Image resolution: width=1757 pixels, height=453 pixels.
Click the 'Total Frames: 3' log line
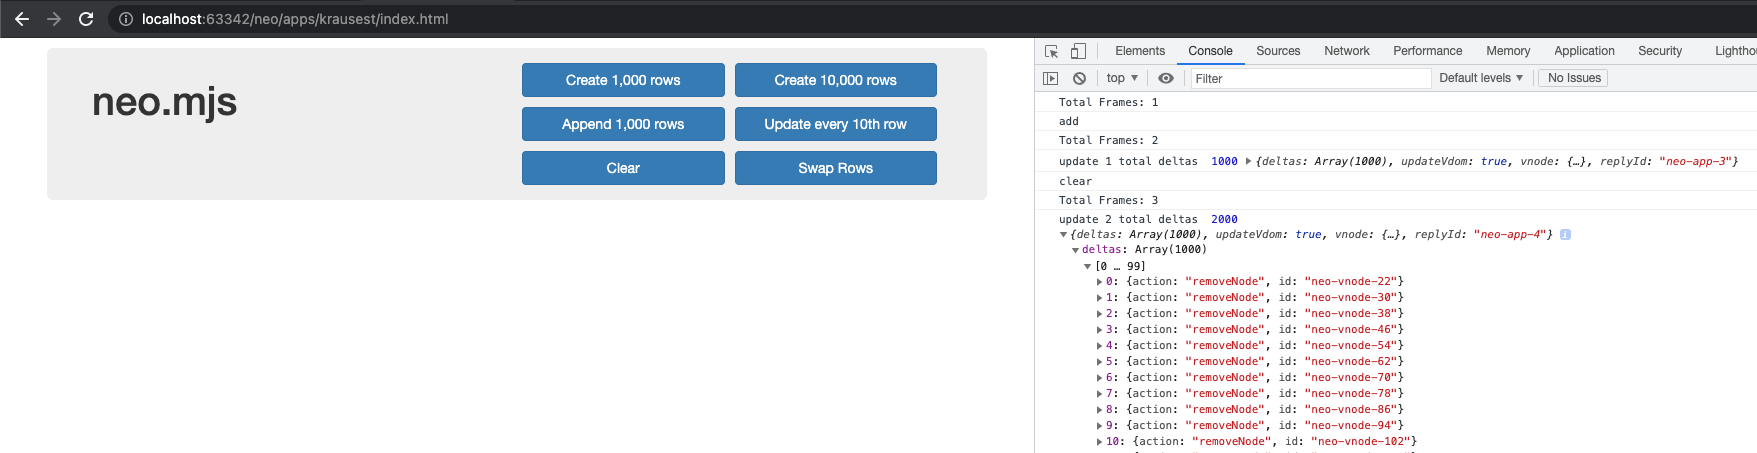pos(1108,200)
